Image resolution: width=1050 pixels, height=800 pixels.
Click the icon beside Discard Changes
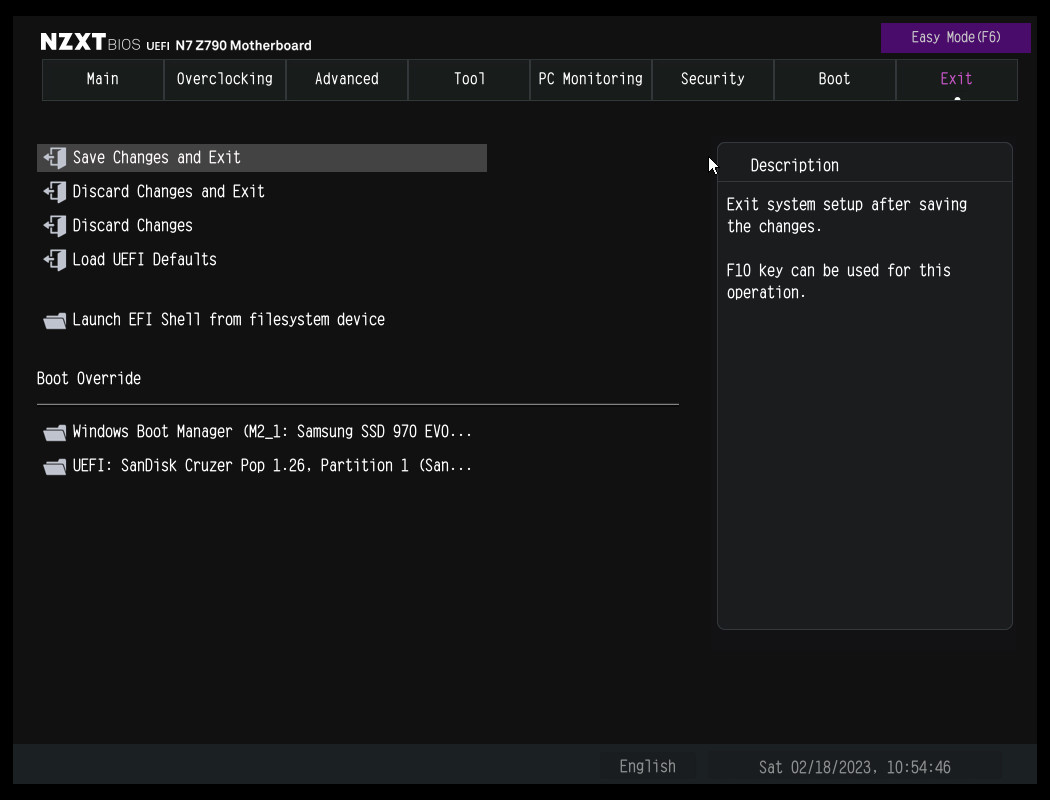55,226
